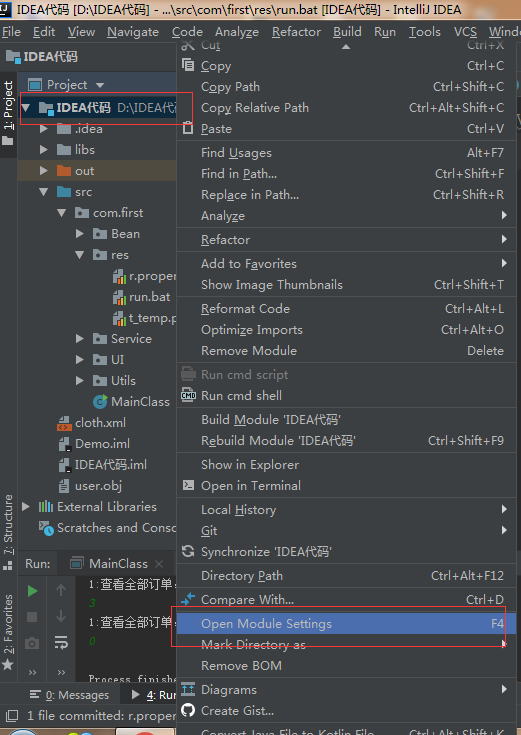Click the up arrow in Run panel
Image resolution: width=521 pixels, height=735 pixels.
[61, 590]
